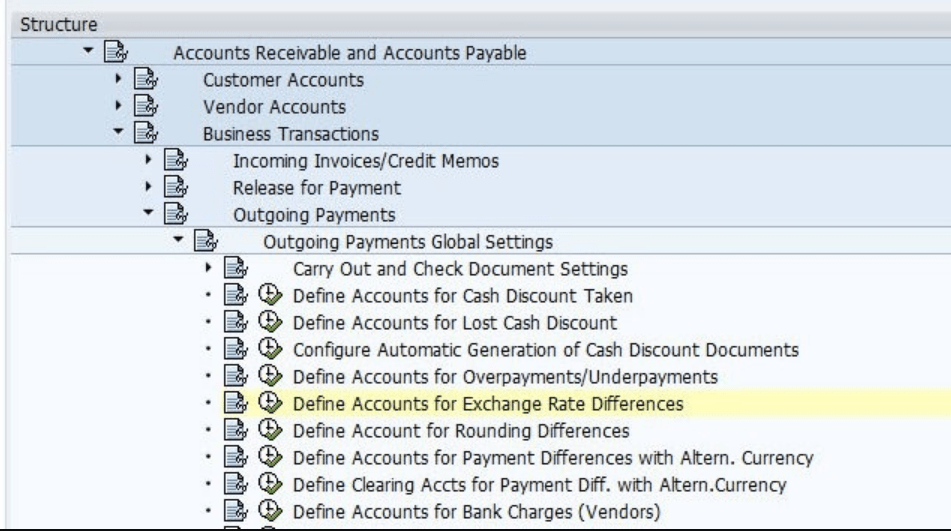Open documentation icon for Define Accounts for Bank Charges
Viewport: 951px width, 531px height.
[x=234, y=512]
